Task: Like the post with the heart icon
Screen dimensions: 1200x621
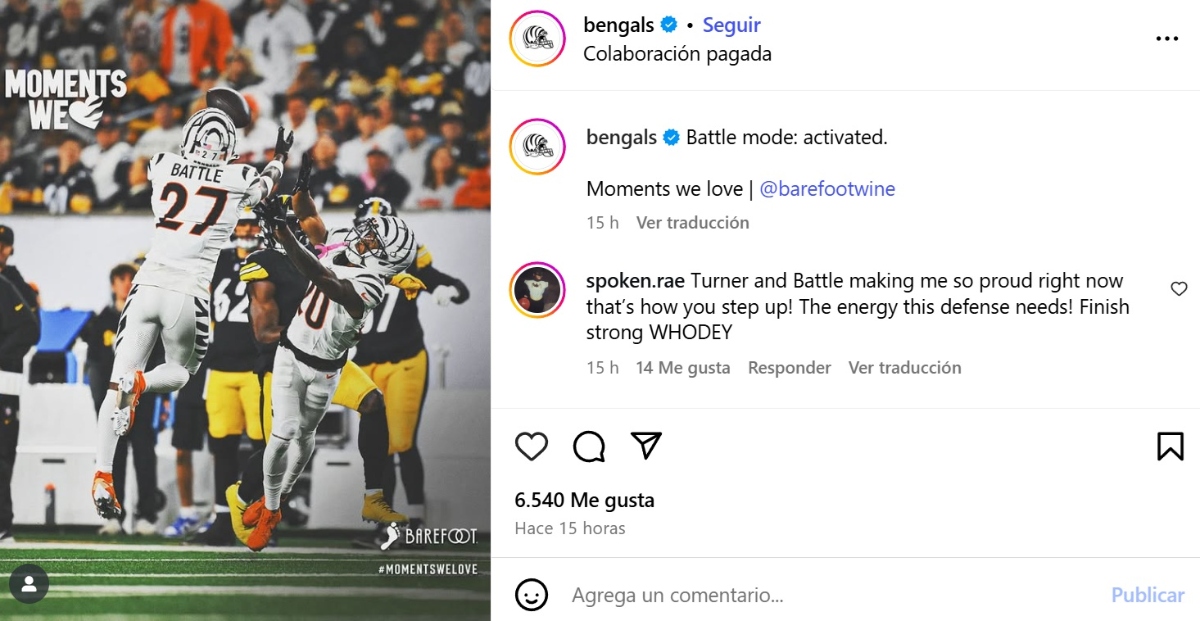Action: 531,446
